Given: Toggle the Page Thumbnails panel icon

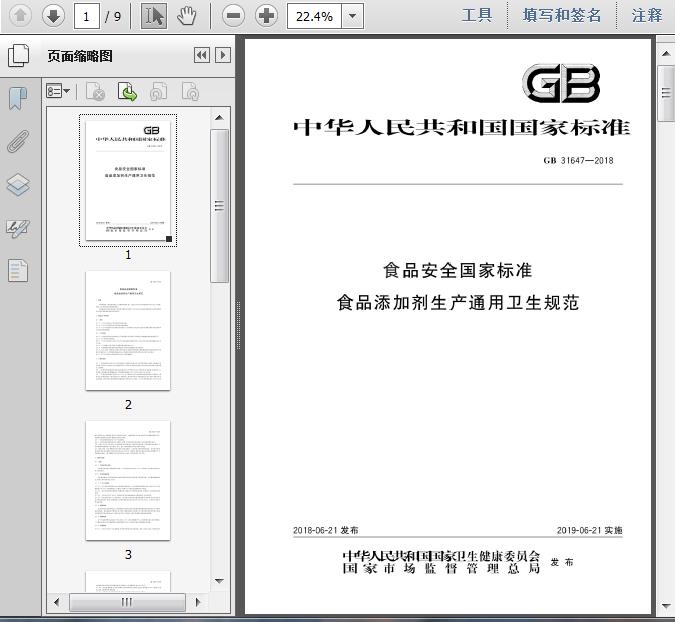Looking at the screenshot, I should (18, 56).
